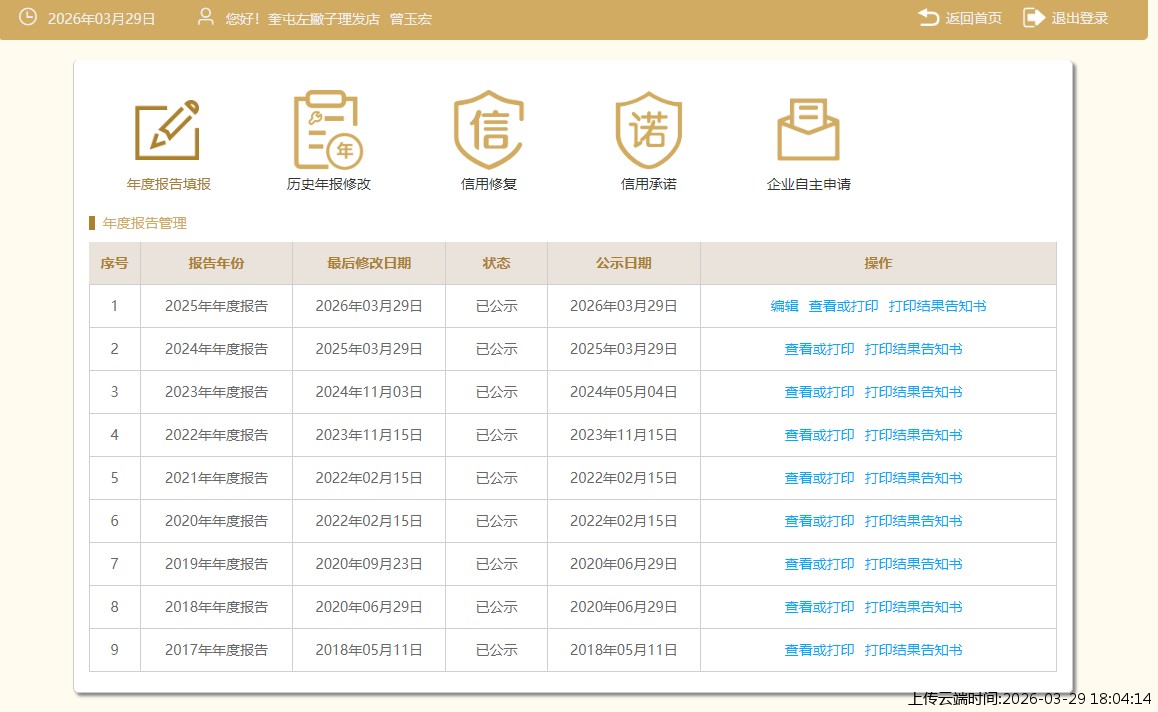View or print the 2025年年度报告
Viewport: 1158px width, 712px height.
coord(843,306)
